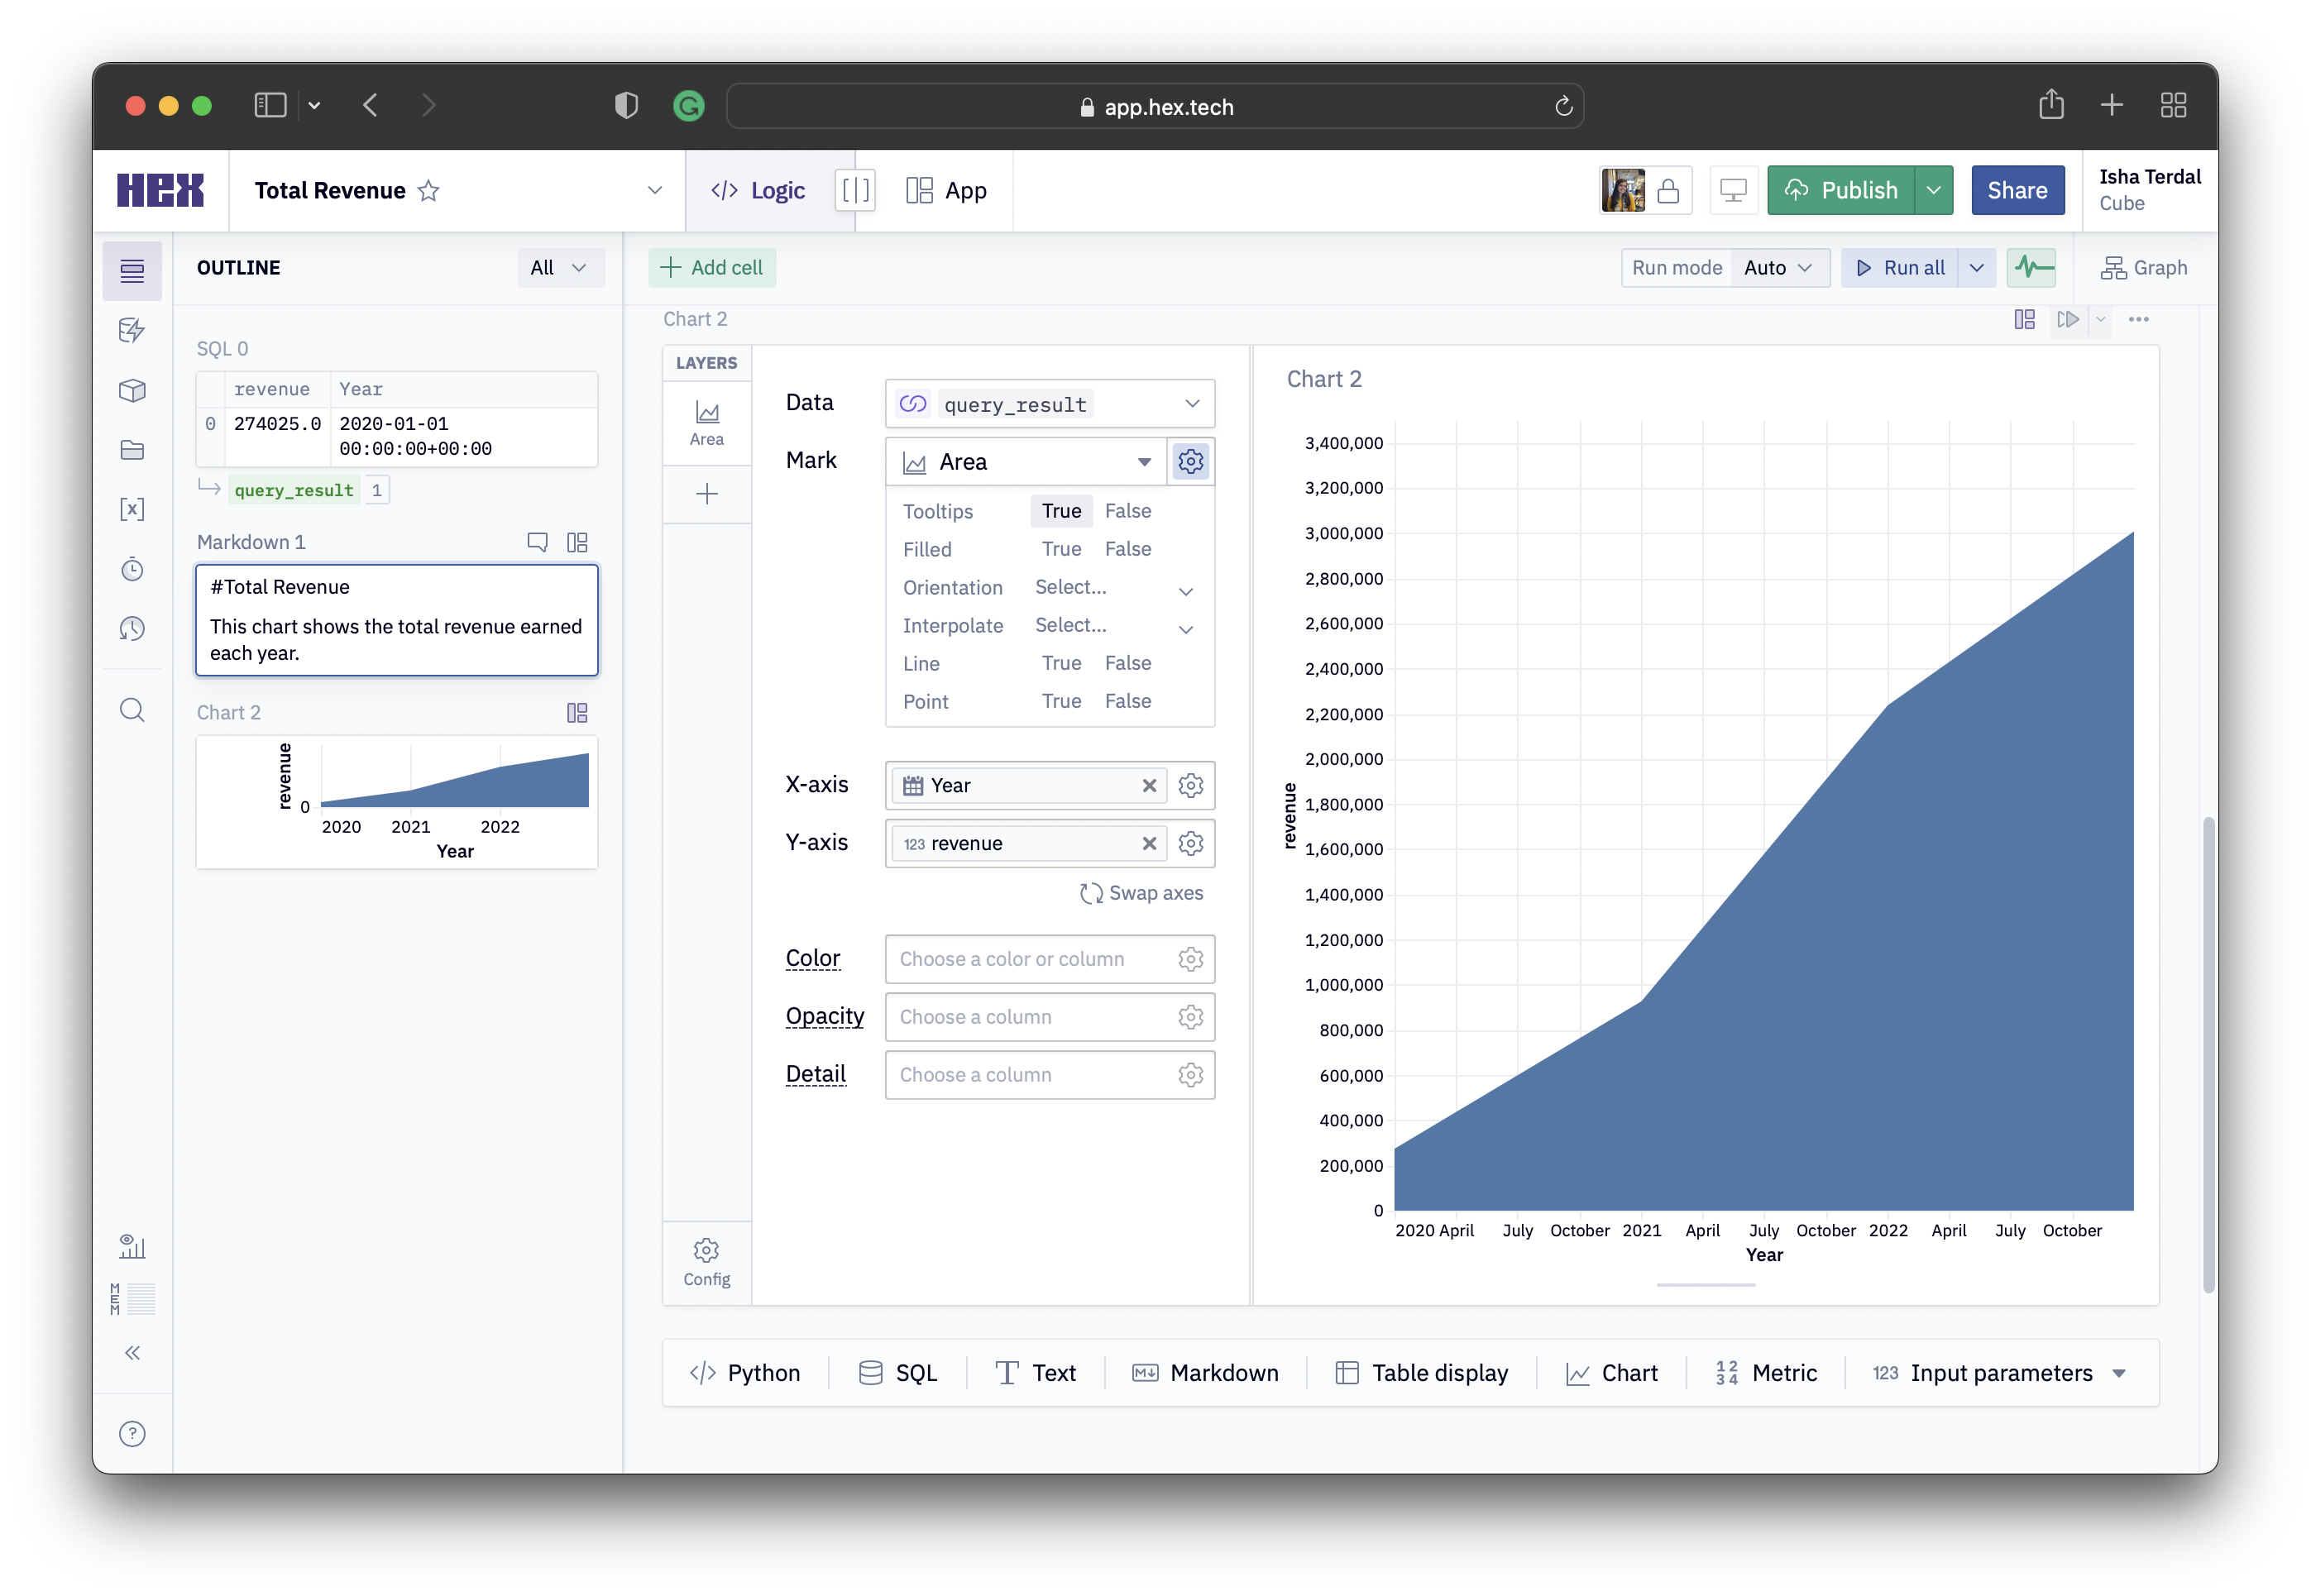Collapse the left sidebar with double chevron
The height and width of the screenshot is (1596, 2311).
tap(132, 1353)
